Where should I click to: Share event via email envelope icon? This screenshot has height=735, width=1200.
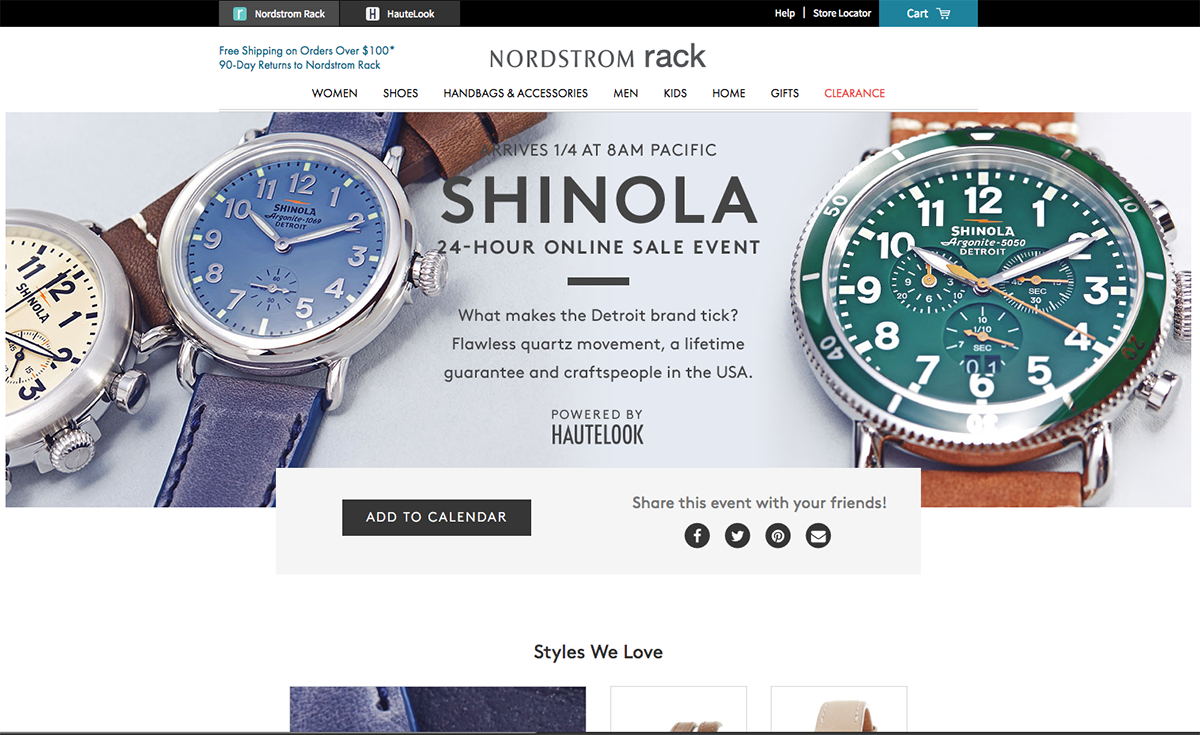click(x=819, y=536)
